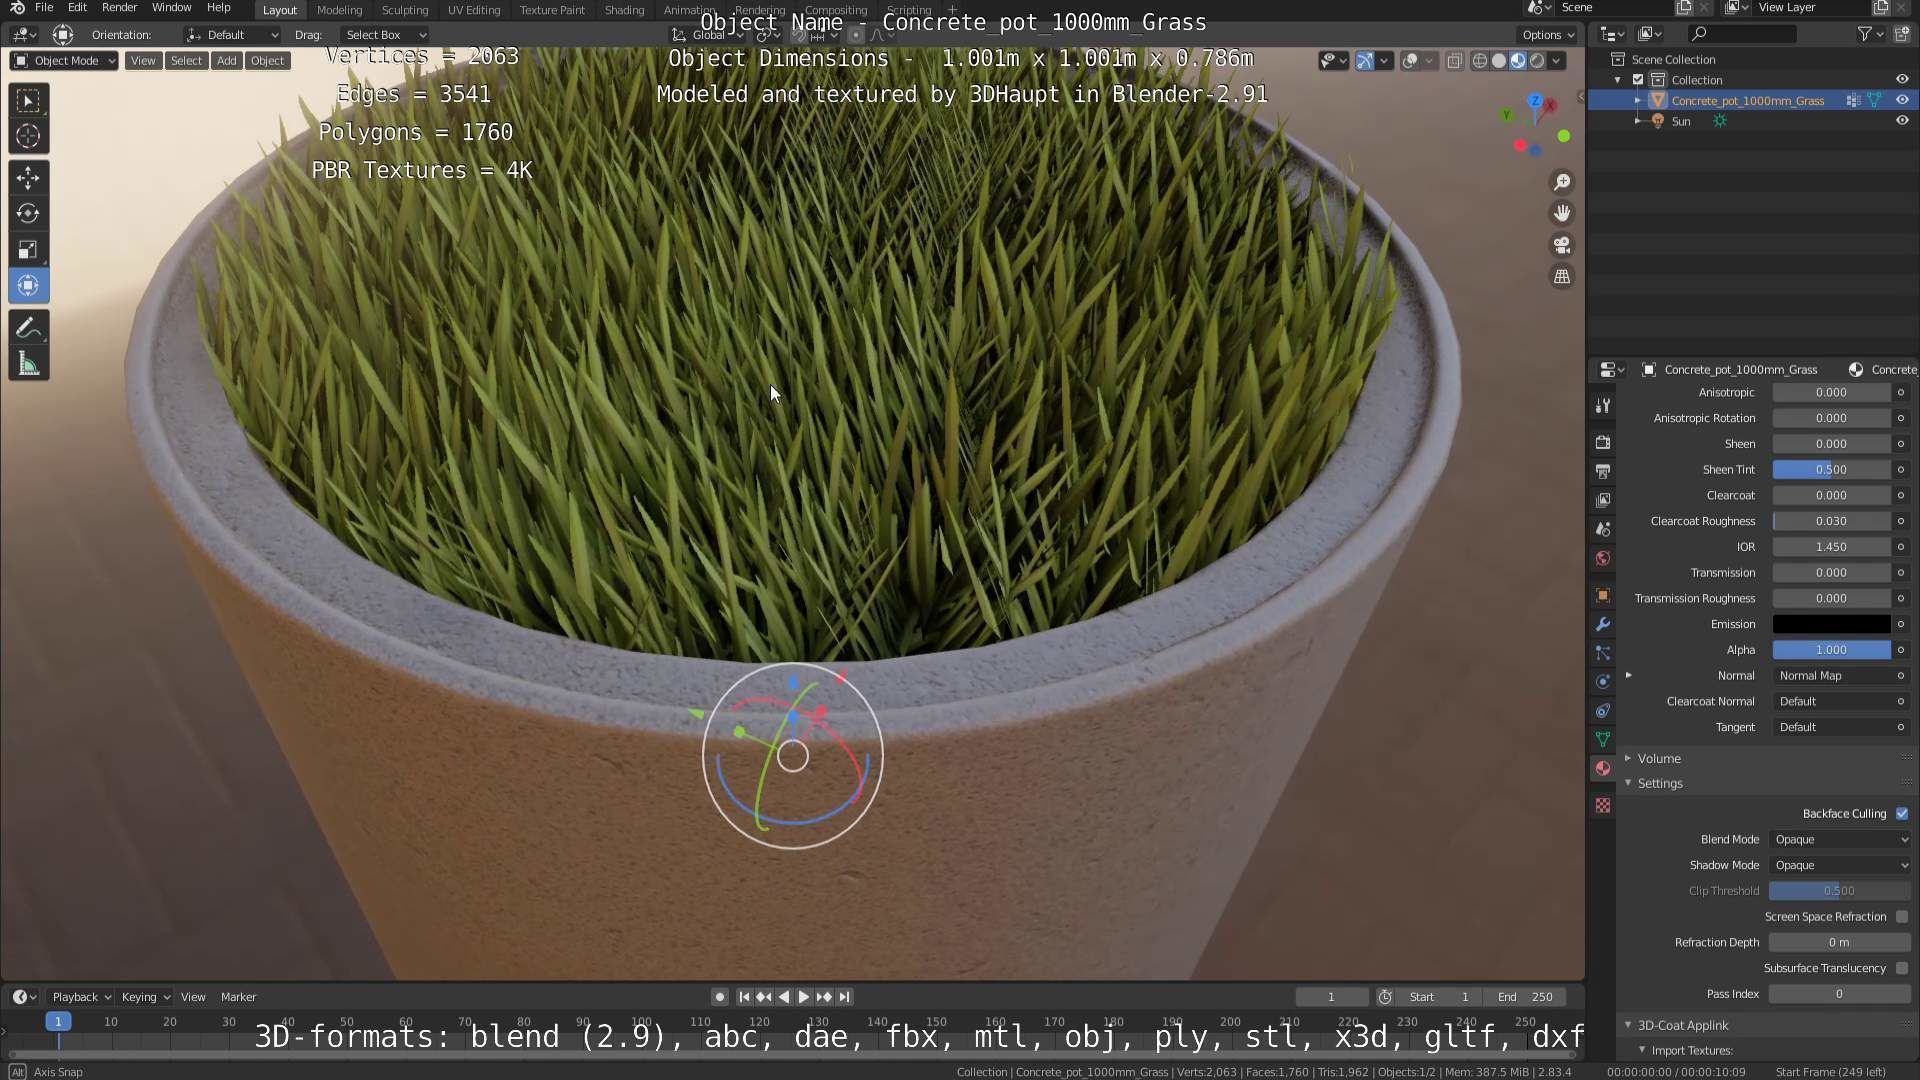Image resolution: width=1920 pixels, height=1080 pixels.
Task: Click the viewport Add menu button
Action: (x=227, y=61)
